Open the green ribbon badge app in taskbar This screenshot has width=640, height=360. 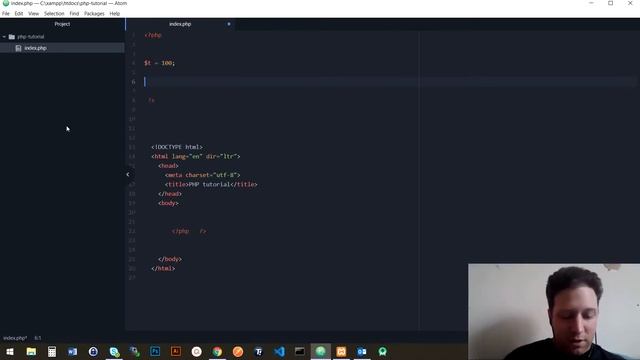382,351
